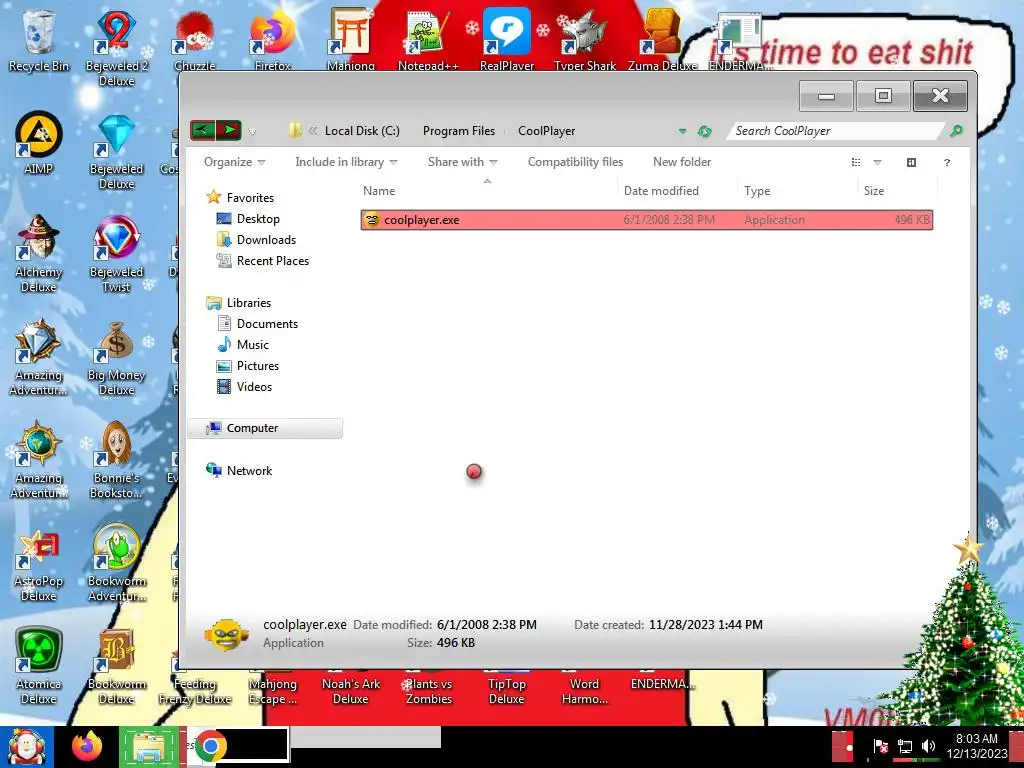Launch Notepad++ desktop shortcut

(x=428, y=39)
